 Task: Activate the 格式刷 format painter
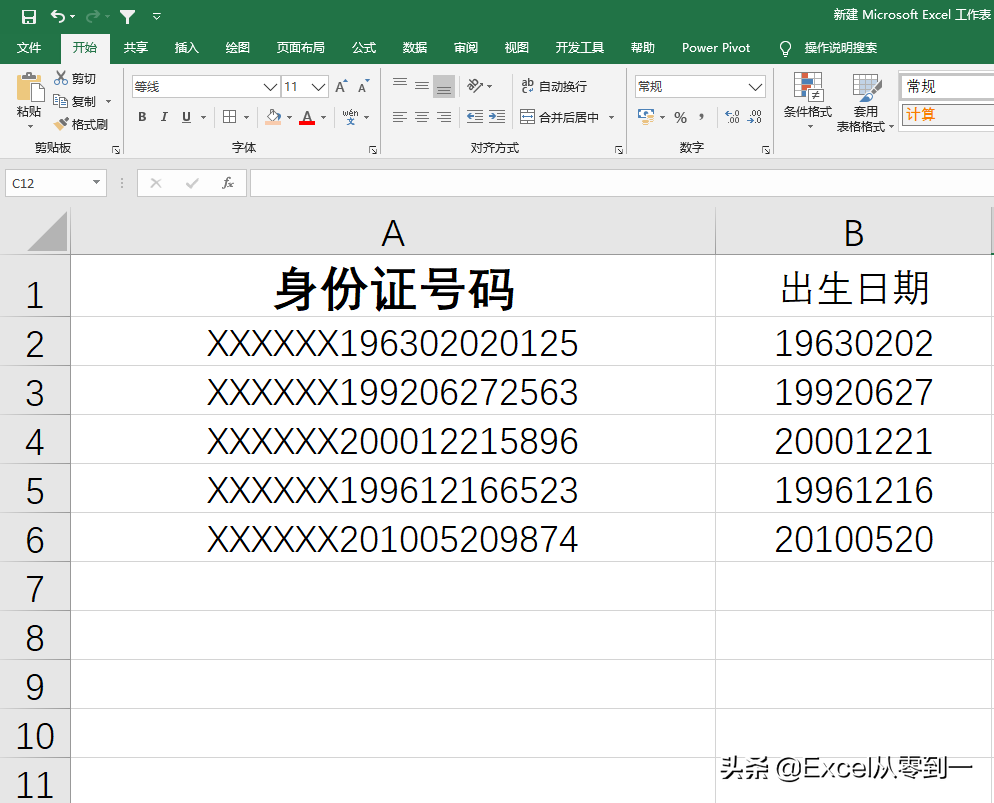[81, 124]
